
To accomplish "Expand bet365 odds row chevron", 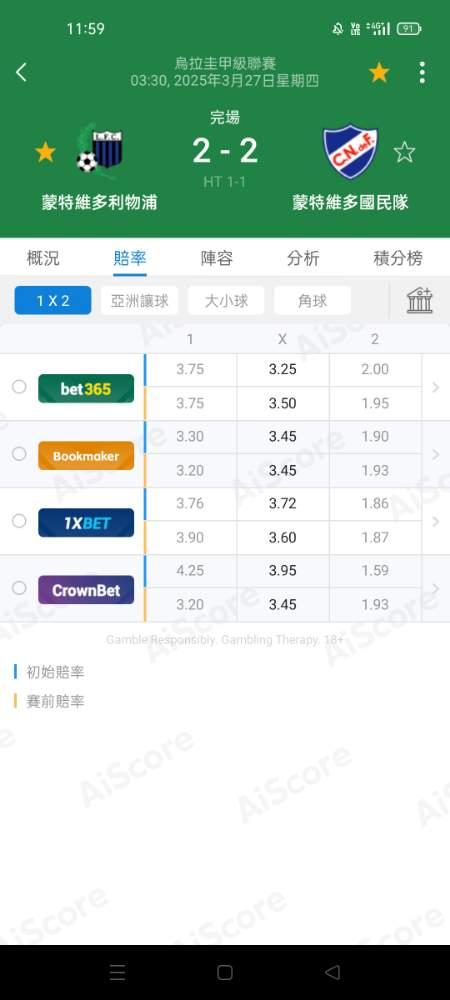I will tap(436, 387).
